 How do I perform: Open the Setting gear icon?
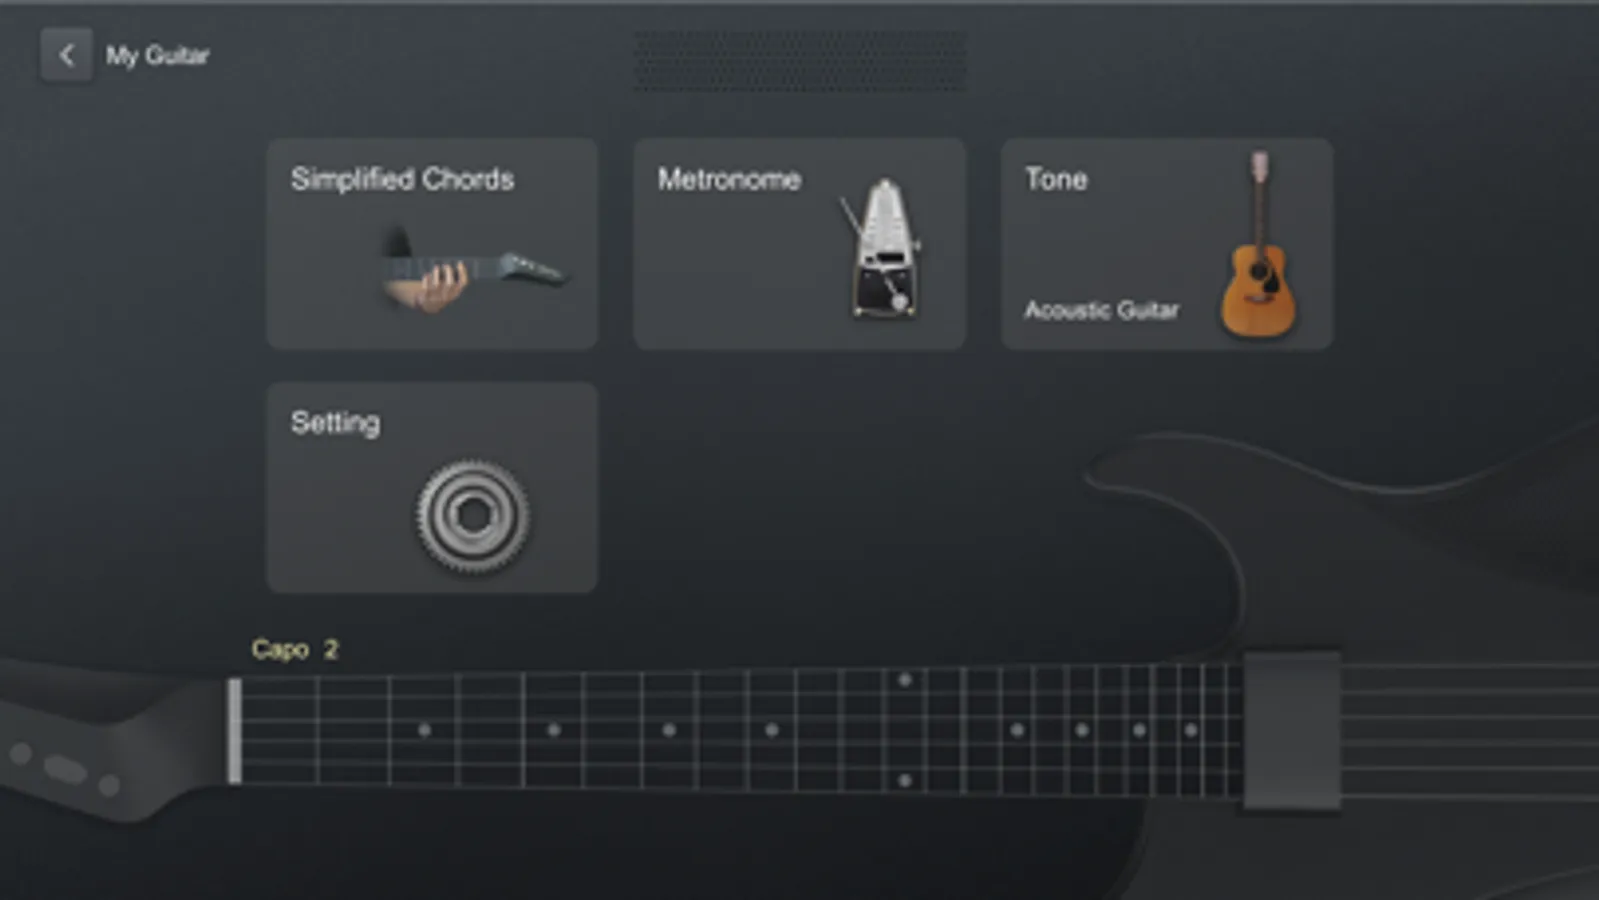point(472,516)
